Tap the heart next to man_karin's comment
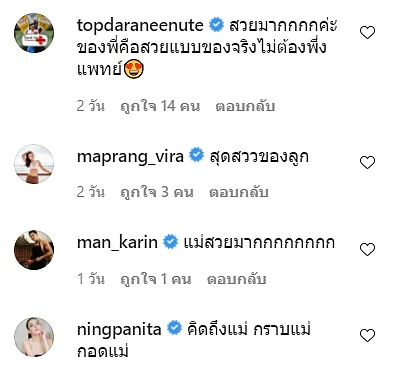The height and width of the screenshot is (376, 401). (368, 249)
